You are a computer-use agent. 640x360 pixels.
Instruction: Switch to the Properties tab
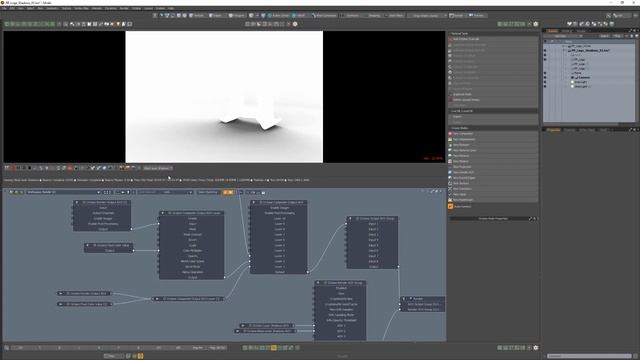(x=553, y=130)
